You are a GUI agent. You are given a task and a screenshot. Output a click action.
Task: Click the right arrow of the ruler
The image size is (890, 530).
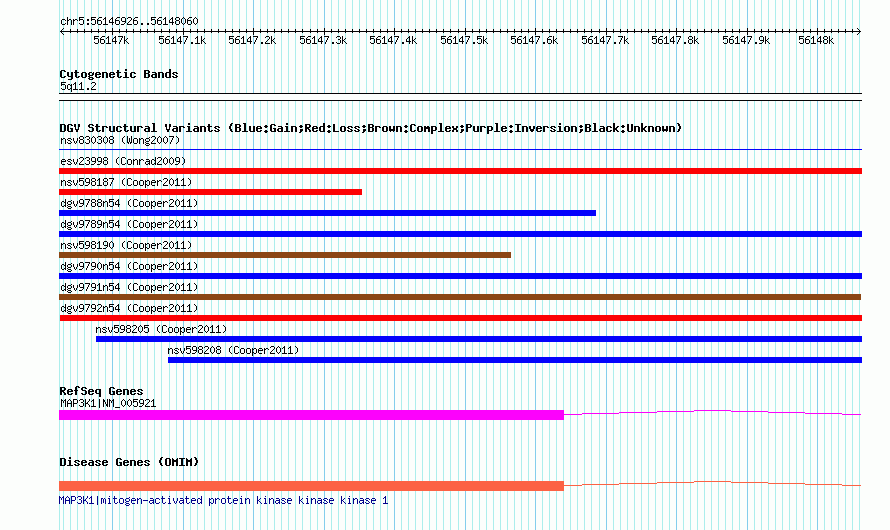(859, 32)
